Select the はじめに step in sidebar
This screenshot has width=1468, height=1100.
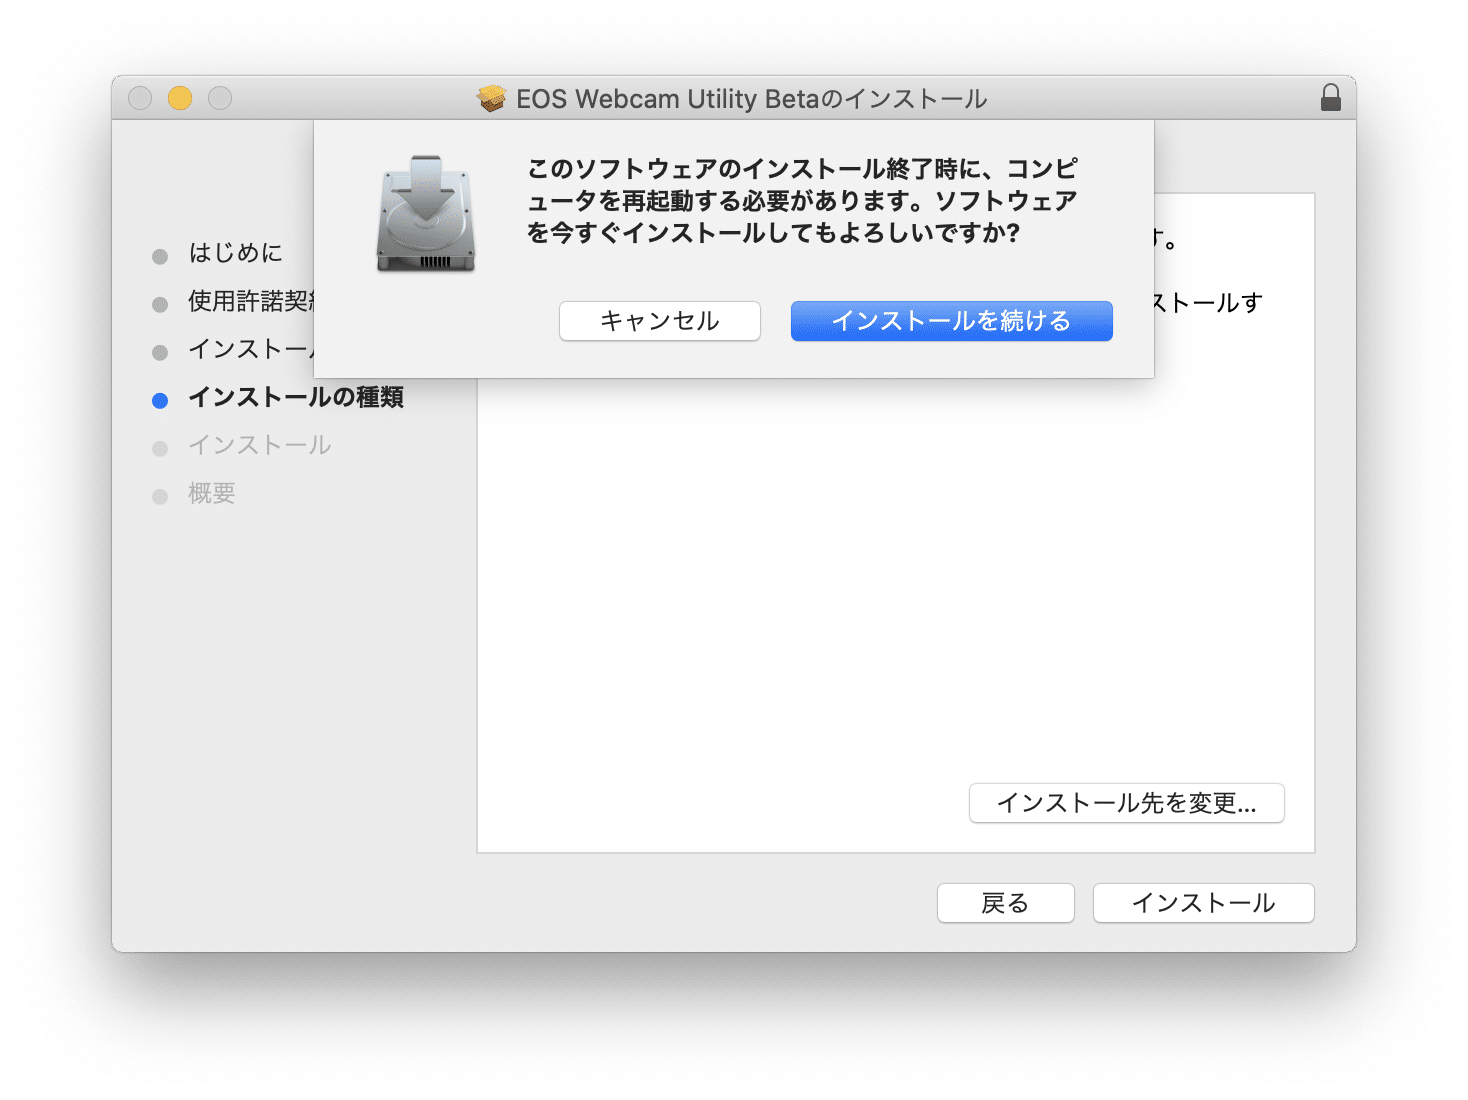pos(236,253)
